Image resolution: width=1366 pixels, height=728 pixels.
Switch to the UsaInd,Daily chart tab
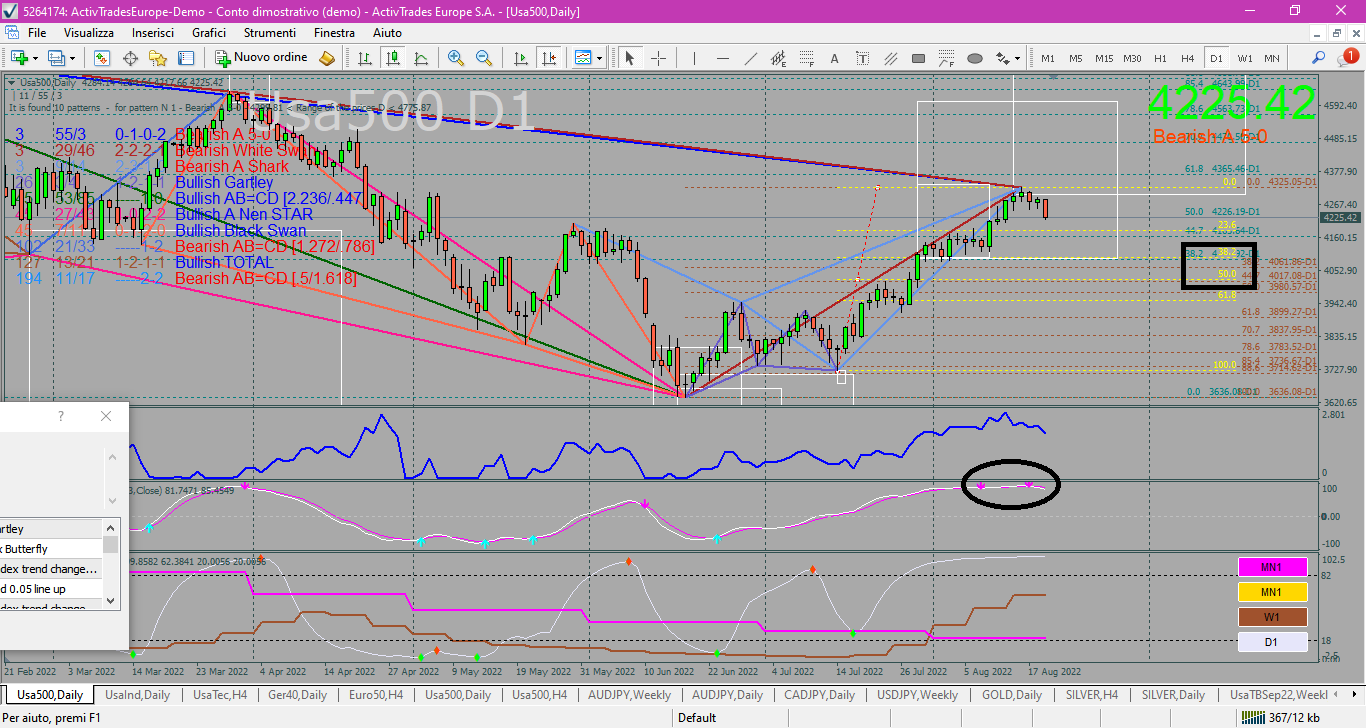[137, 694]
